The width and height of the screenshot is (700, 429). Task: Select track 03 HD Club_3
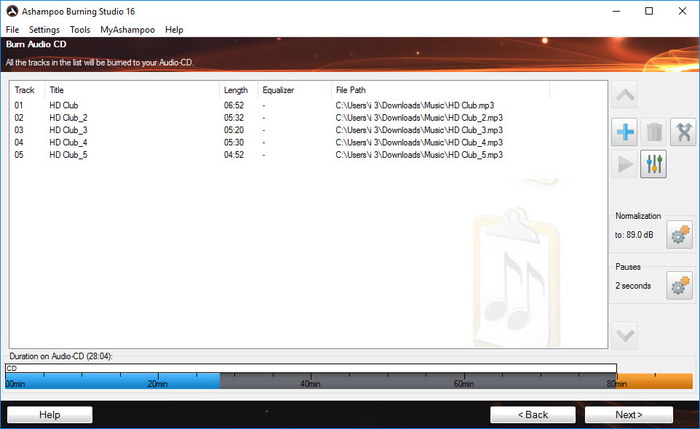pyautogui.click(x=308, y=130)
